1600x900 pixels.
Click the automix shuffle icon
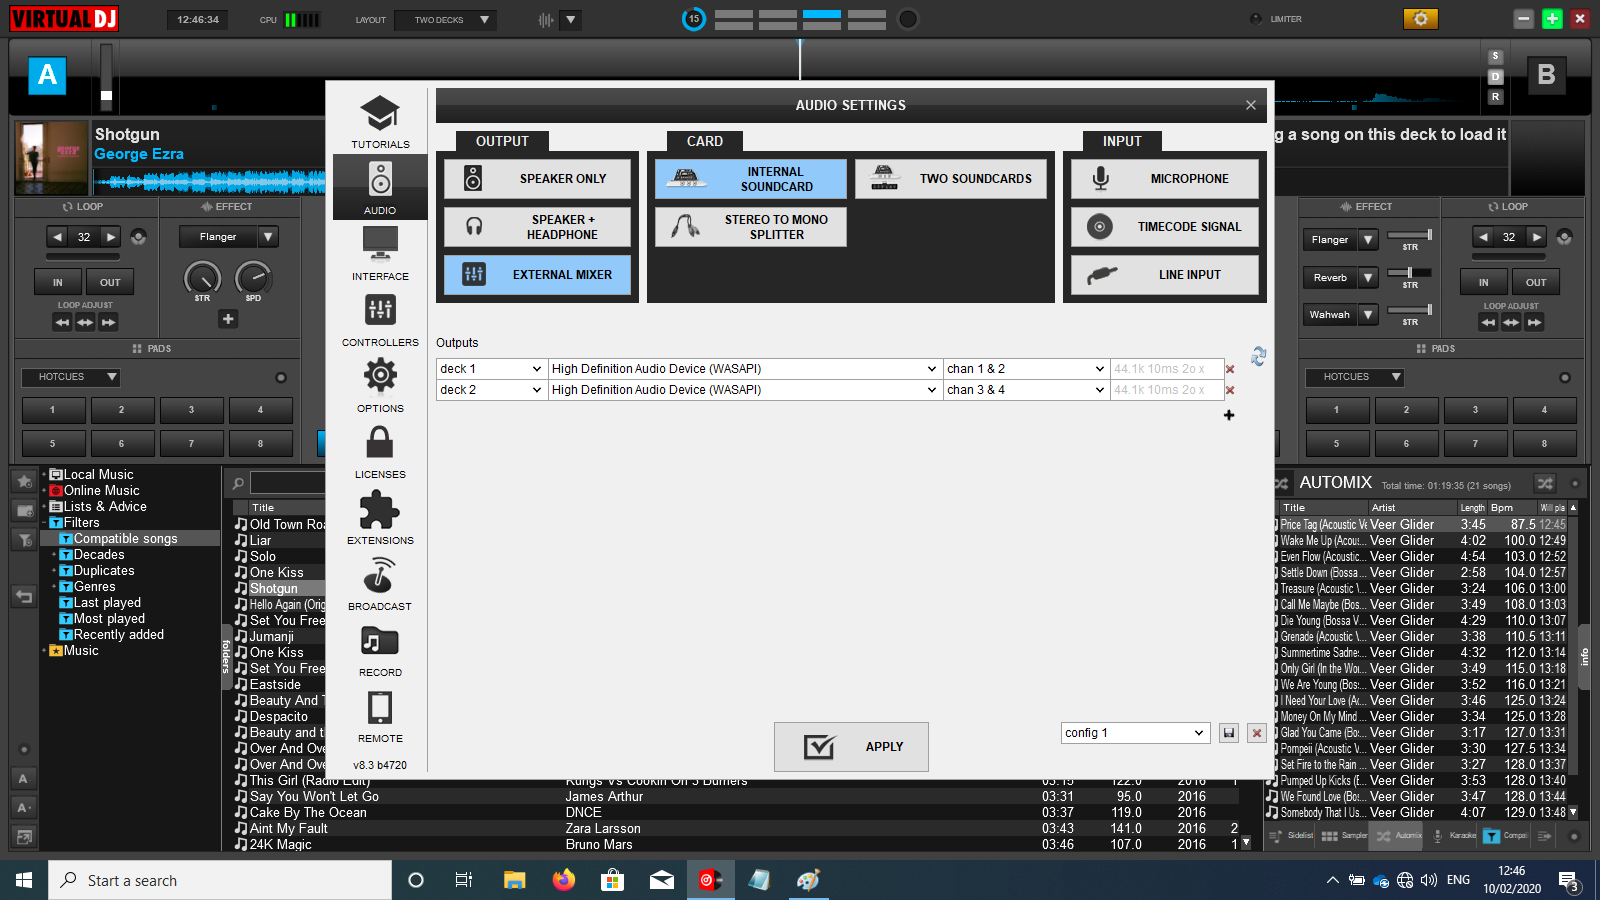(1545, 483)
